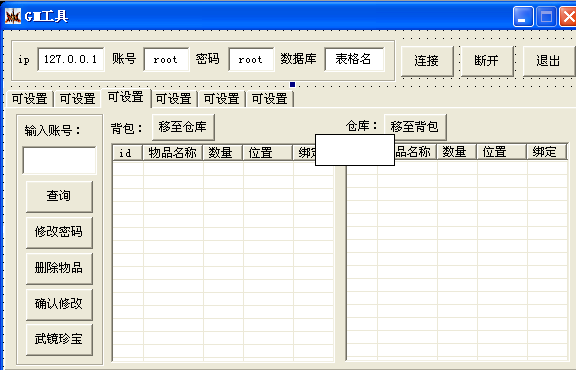Viewport: 576px width, 370px height.
Task: Click the 查询 button
Action: click(x=59, y=196)
